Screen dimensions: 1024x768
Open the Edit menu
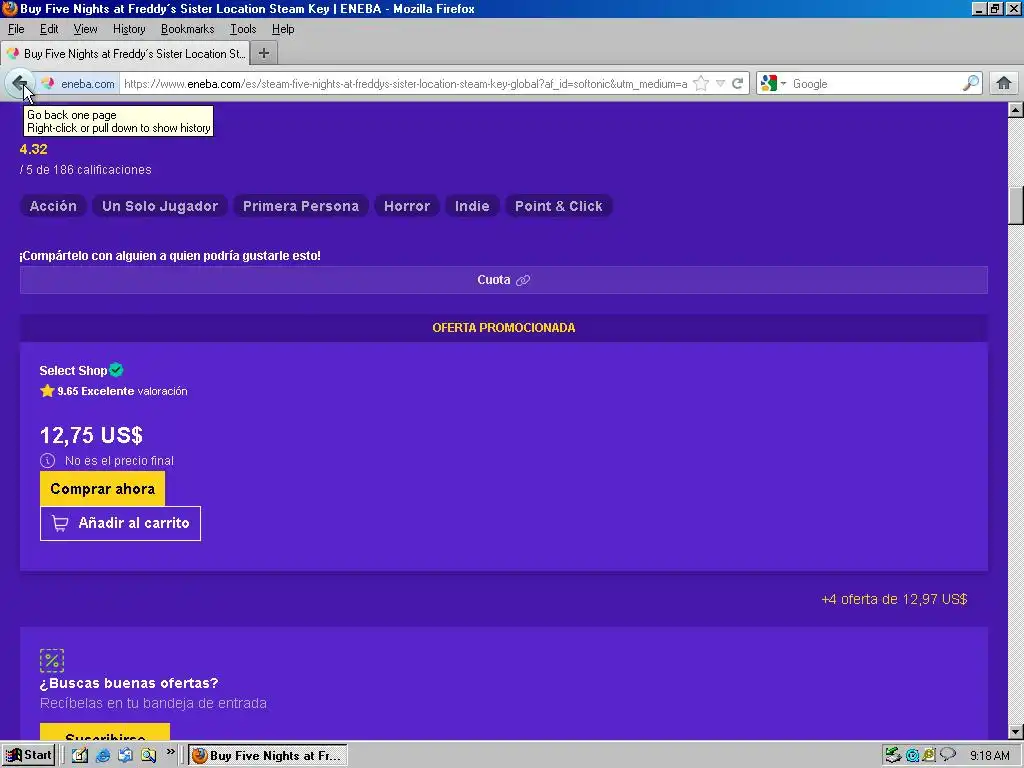coord(49,29)
